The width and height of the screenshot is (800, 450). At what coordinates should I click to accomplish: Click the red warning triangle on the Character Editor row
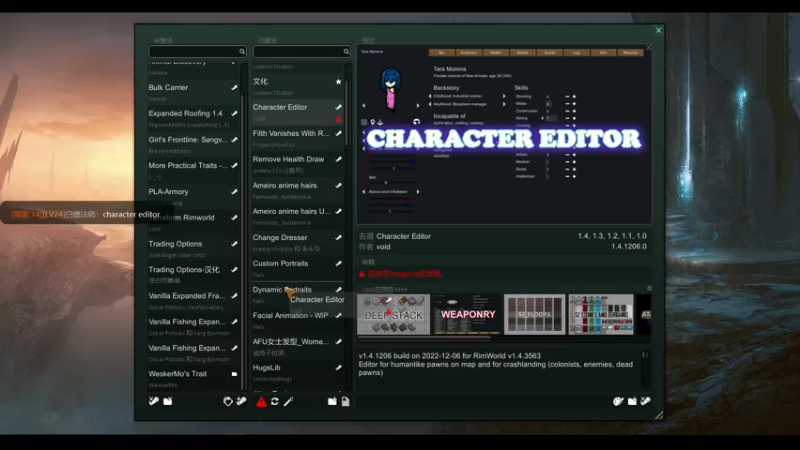tap(339, 119)
